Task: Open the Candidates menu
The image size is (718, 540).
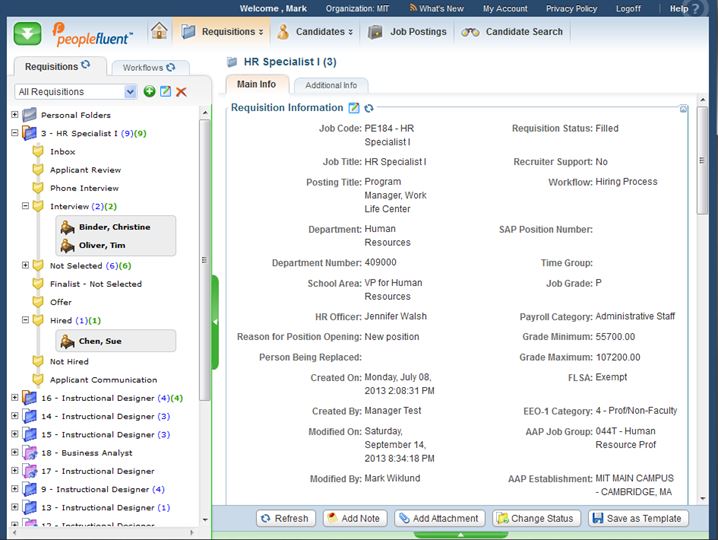Action: click(x=316, y=32)
